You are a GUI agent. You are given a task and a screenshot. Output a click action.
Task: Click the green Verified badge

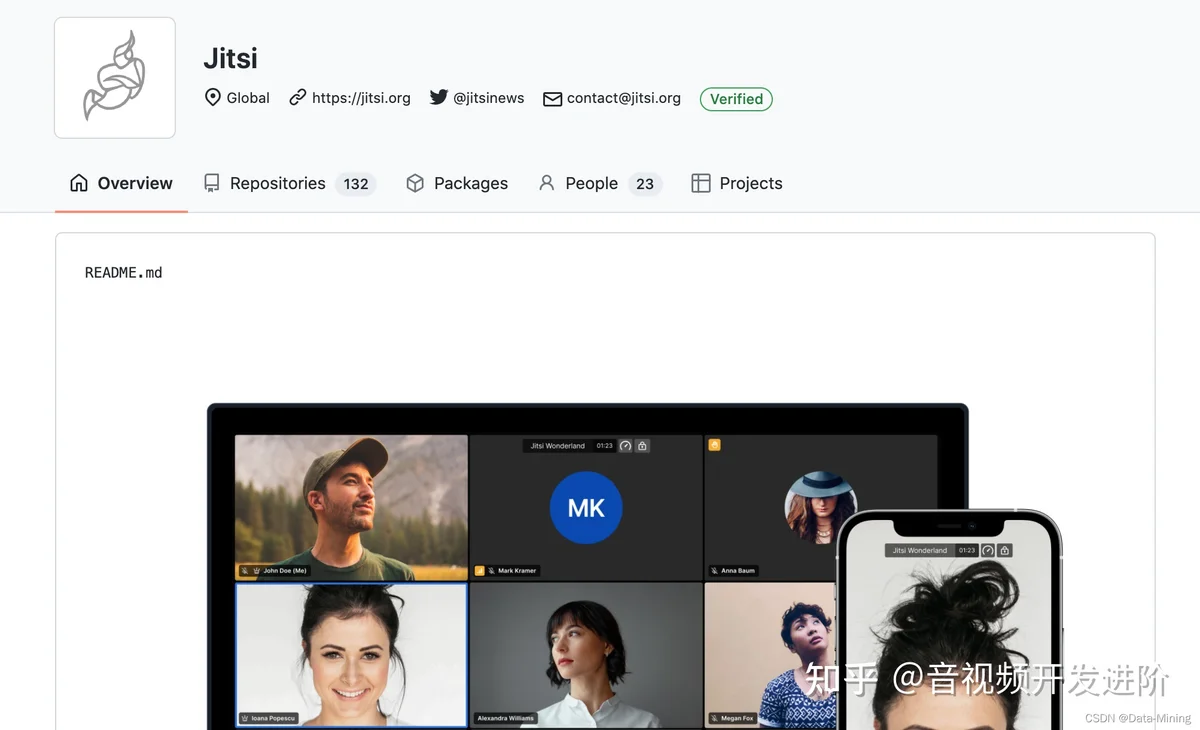(x=736, y=99)
